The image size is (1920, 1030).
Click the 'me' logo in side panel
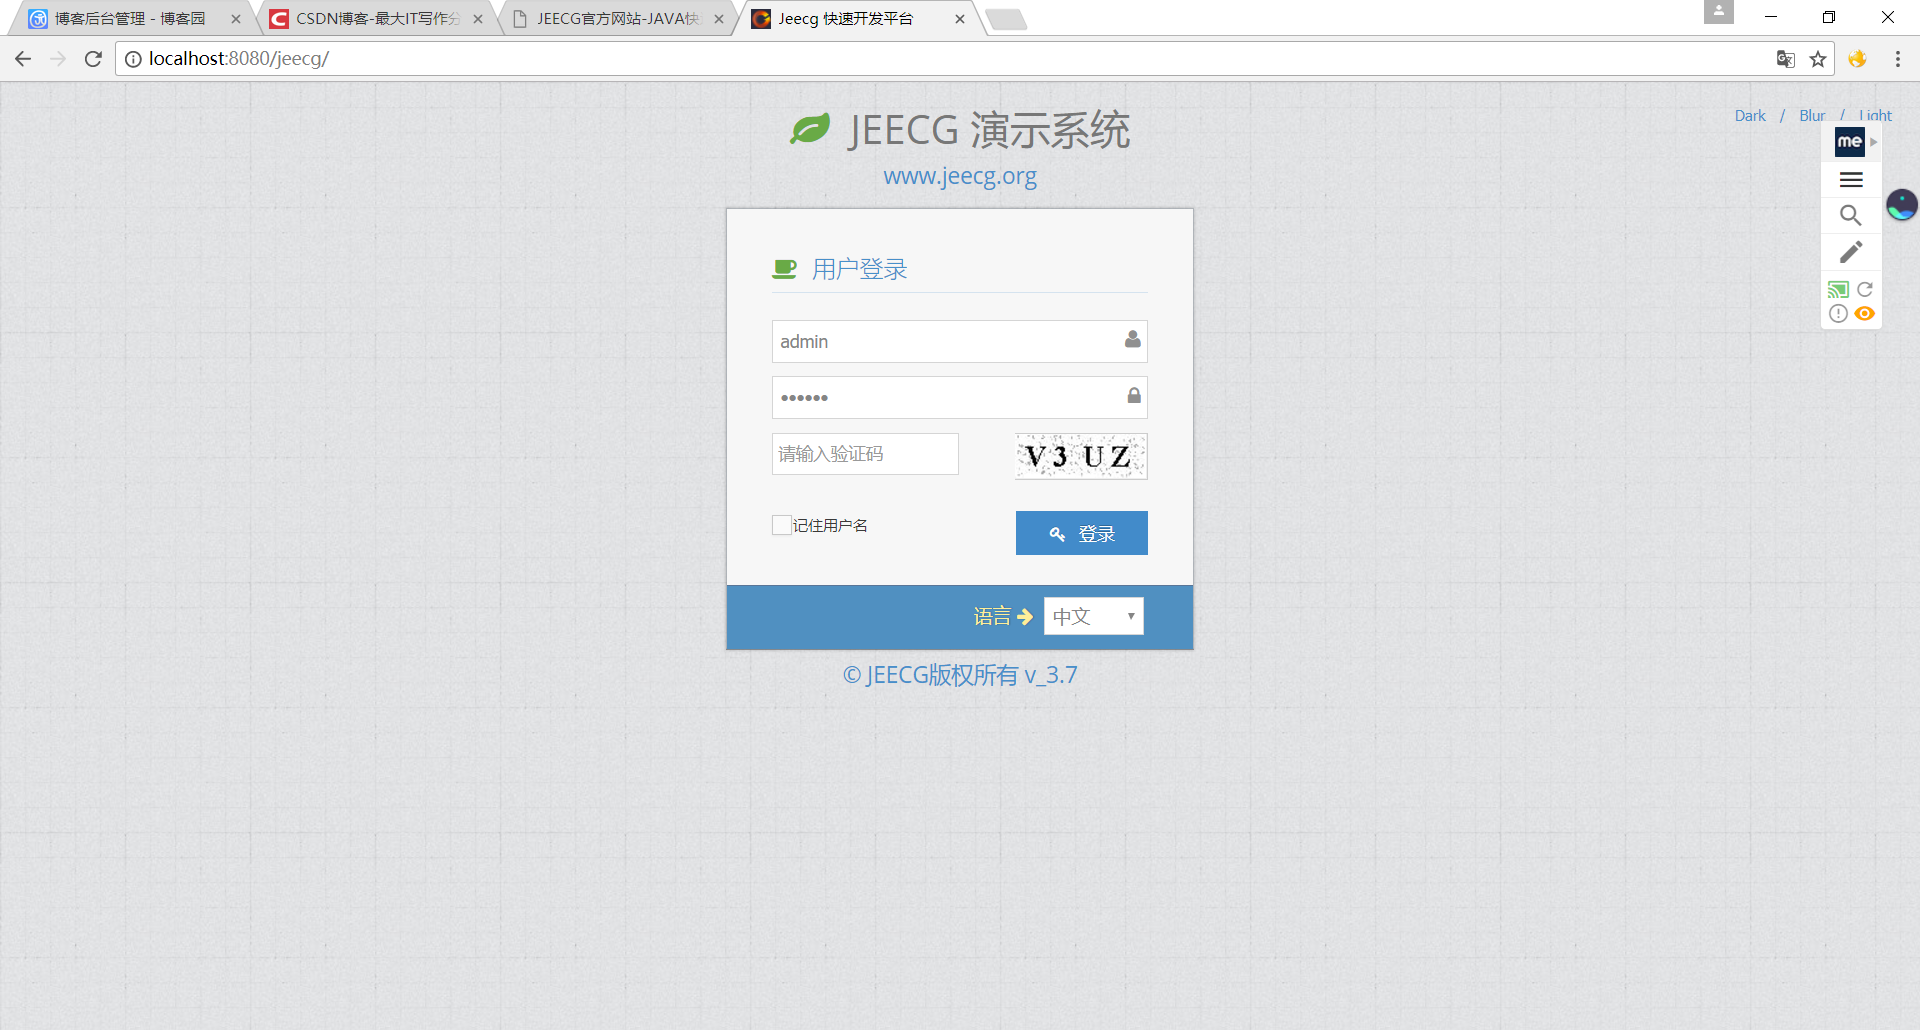pyautogui.click(x=1849, y=142)
